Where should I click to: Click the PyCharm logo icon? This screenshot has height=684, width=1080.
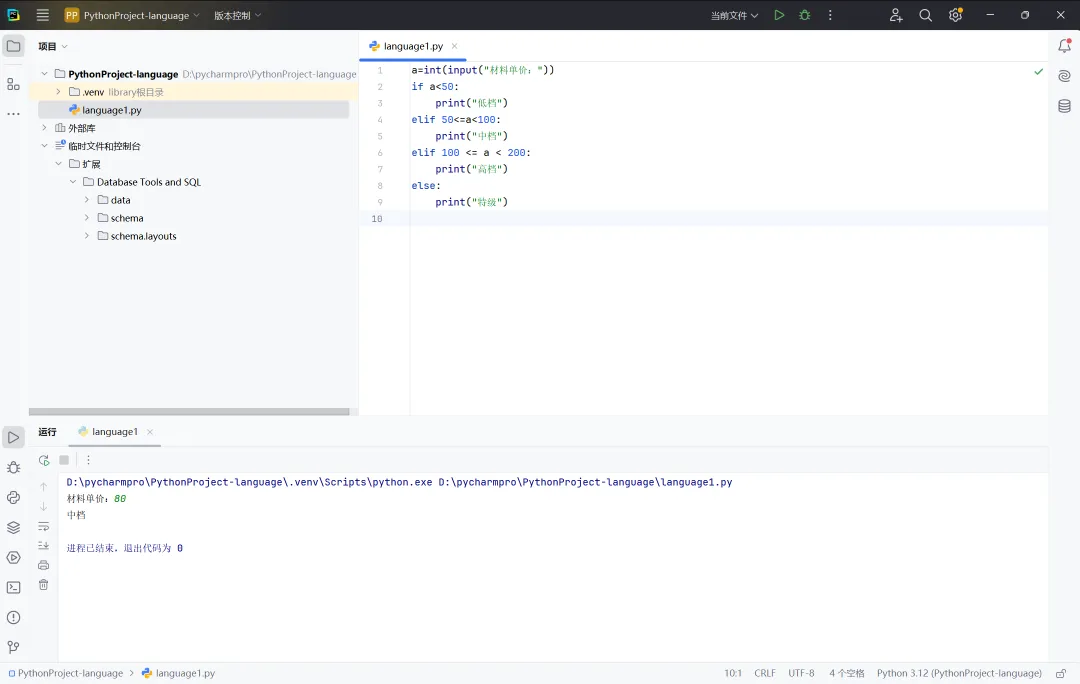[x=13, y=14]
